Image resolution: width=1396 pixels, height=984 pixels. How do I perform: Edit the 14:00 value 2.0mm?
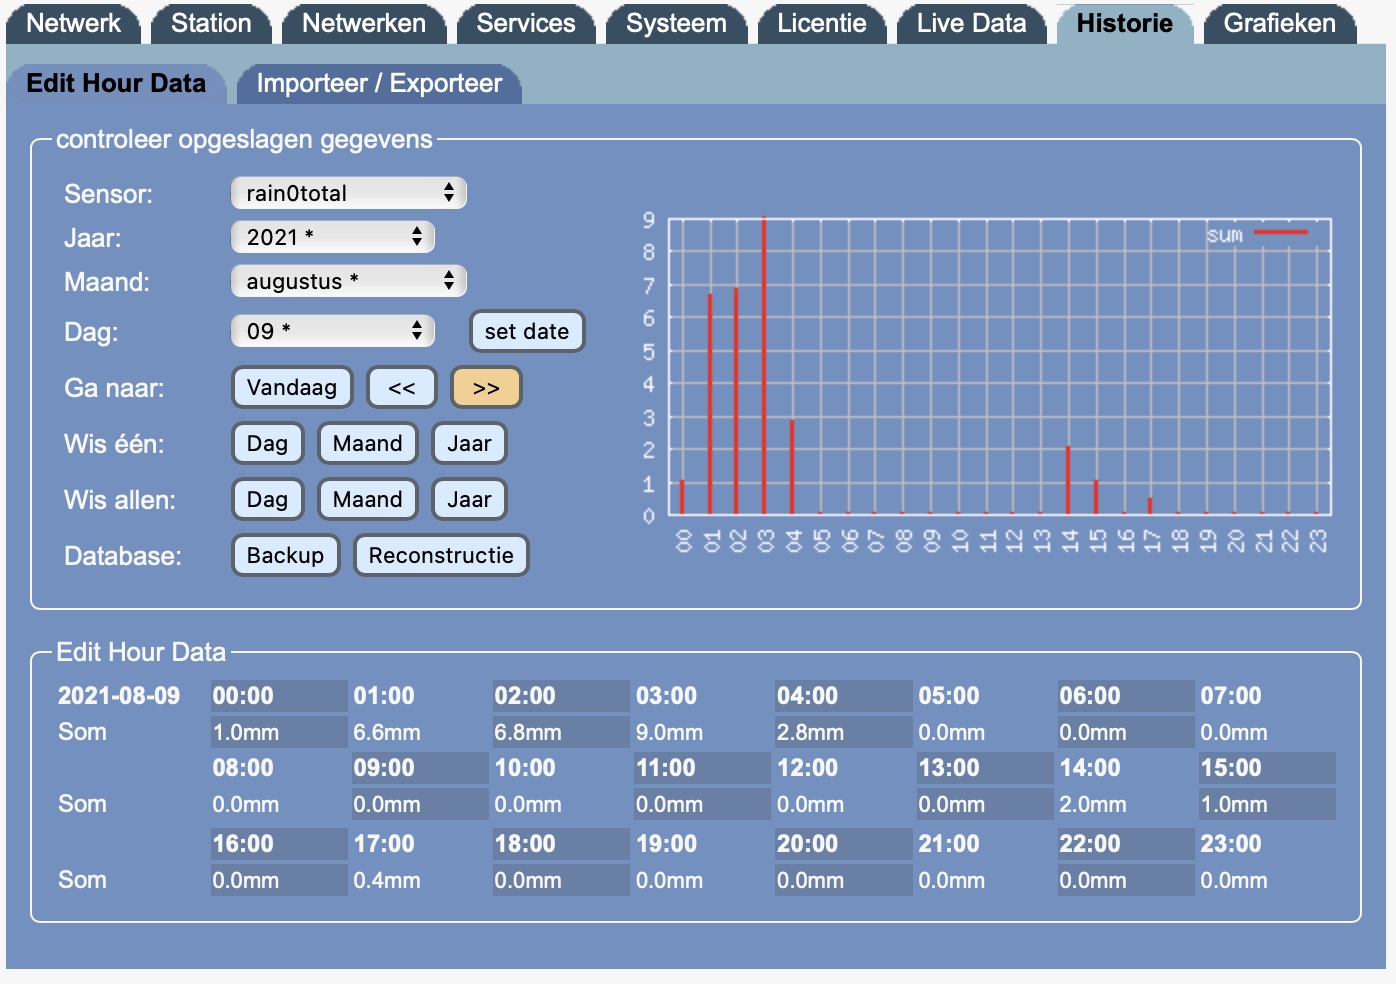coord(1126,804)
